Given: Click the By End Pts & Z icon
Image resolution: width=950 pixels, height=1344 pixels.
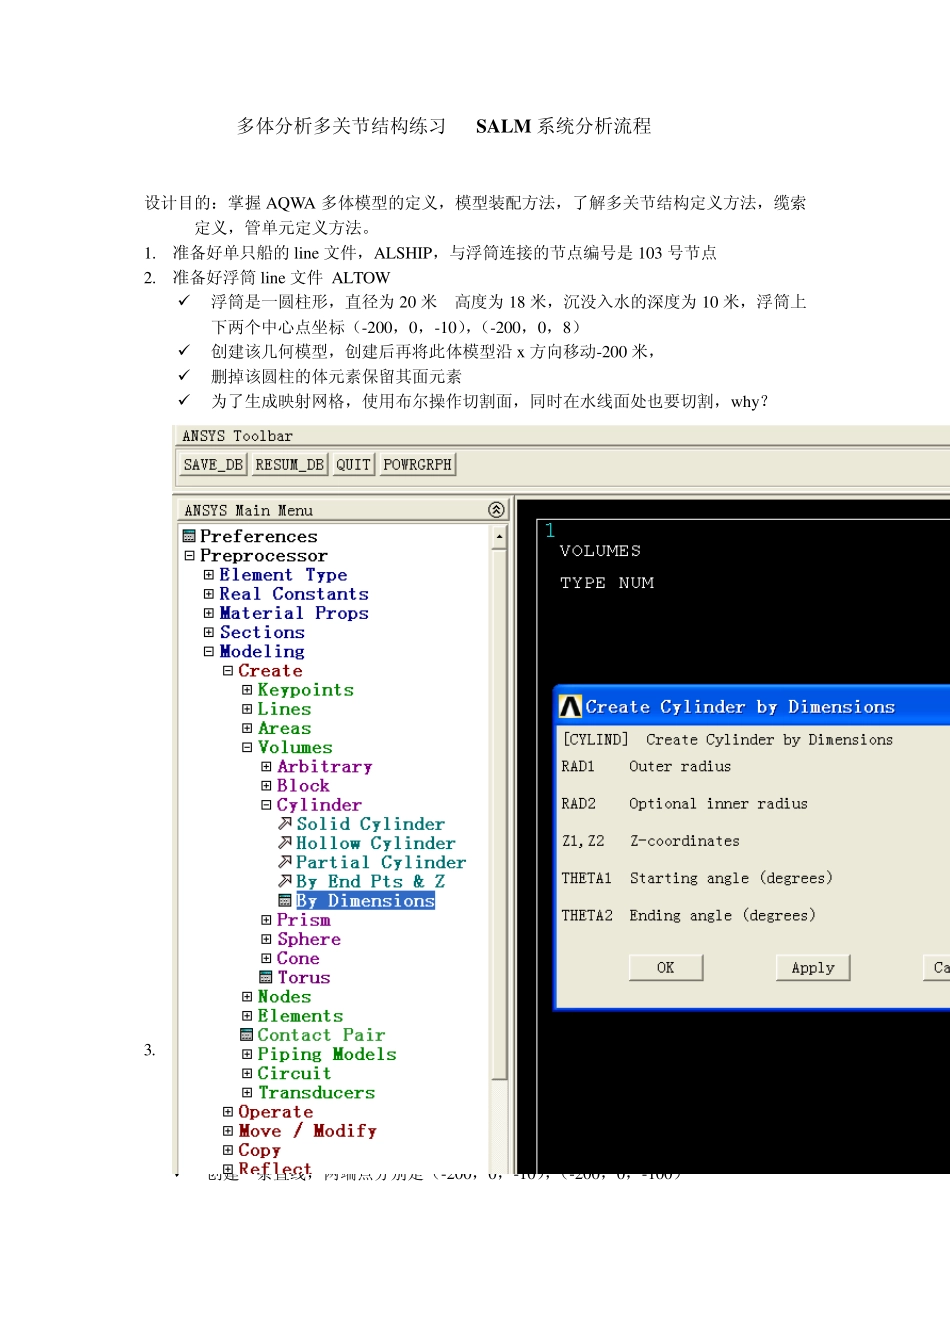Looking at the screenshot, I should click(285, 881).
